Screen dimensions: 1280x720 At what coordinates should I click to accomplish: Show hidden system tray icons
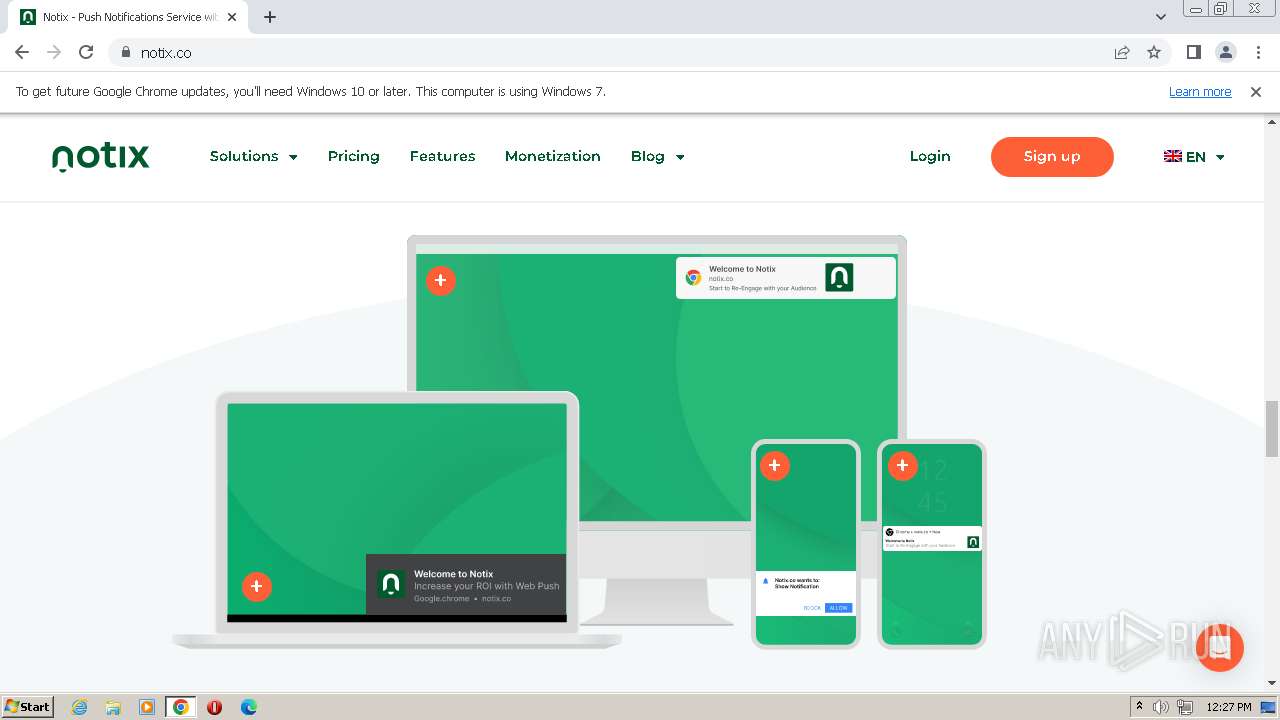pyautogui.click(x=1139, y=707)
